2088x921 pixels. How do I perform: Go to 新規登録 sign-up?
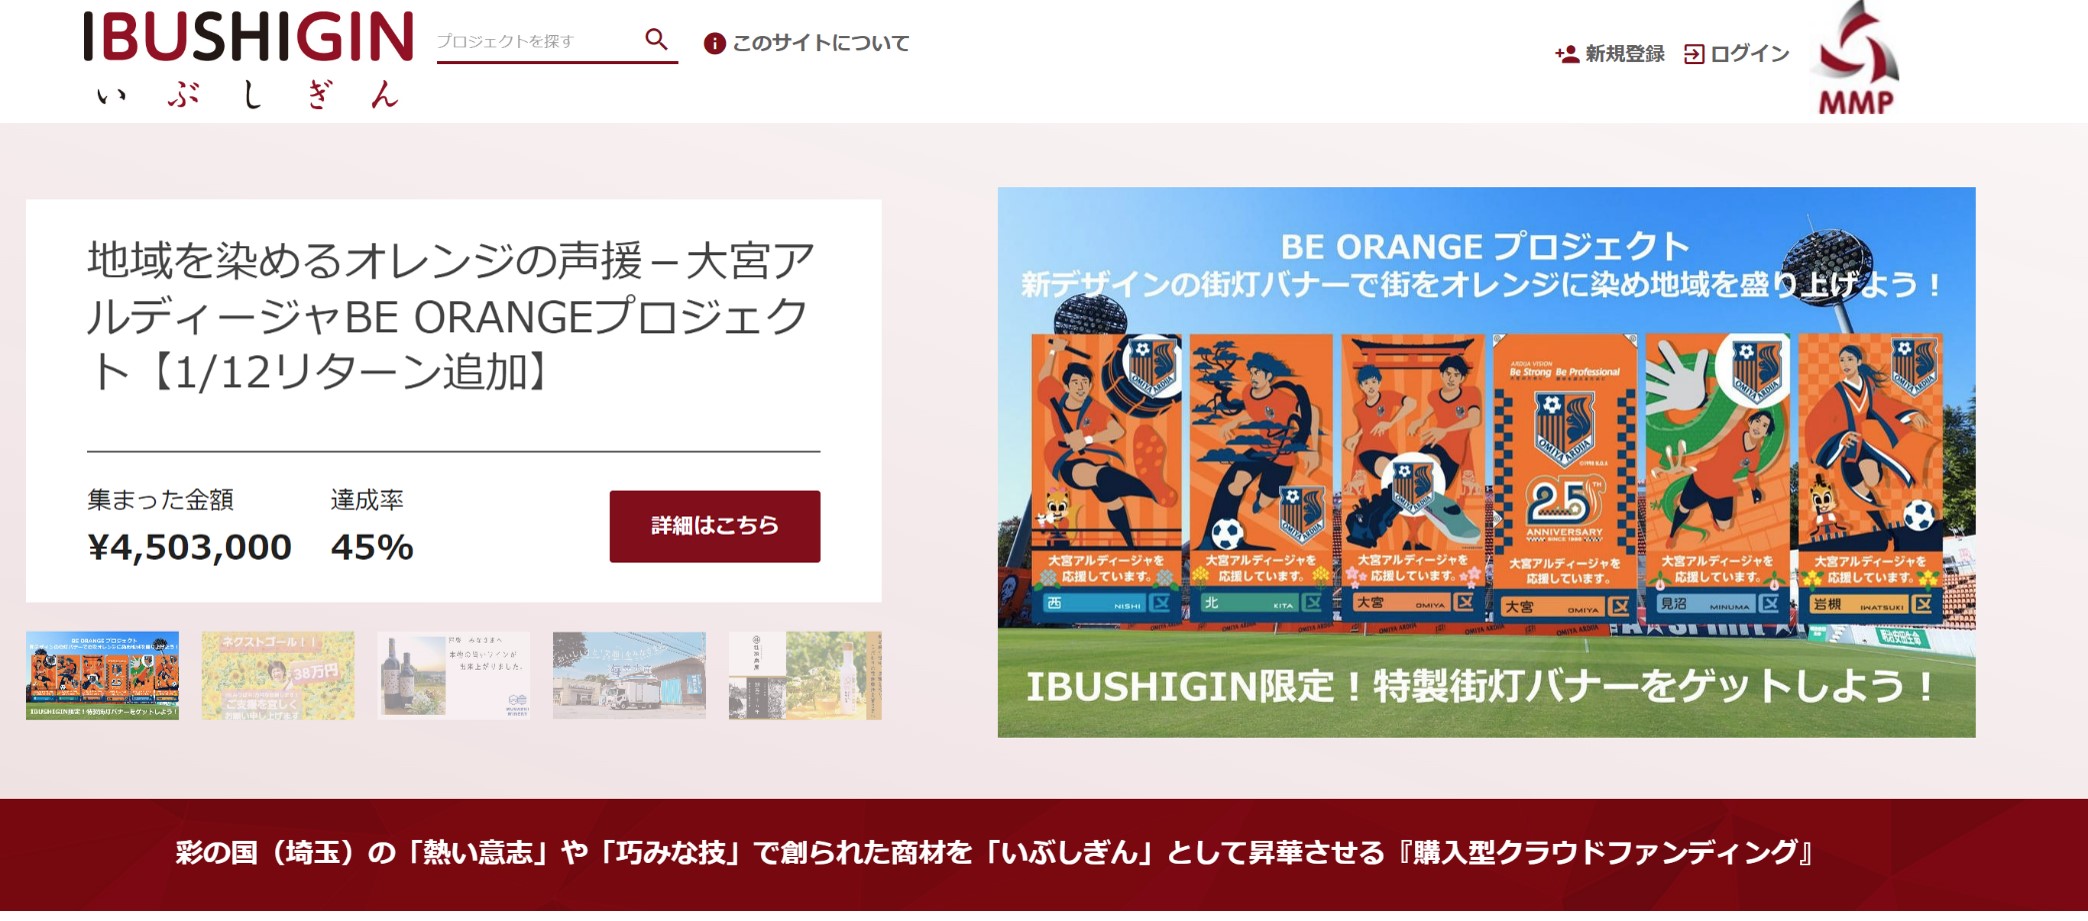click(1624, 54)
